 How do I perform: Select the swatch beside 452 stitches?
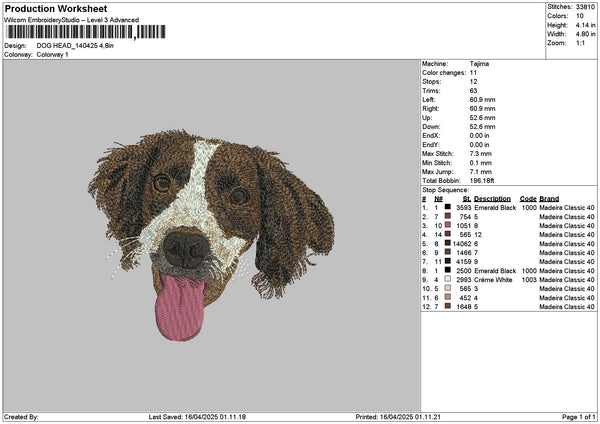pos(447,297)
